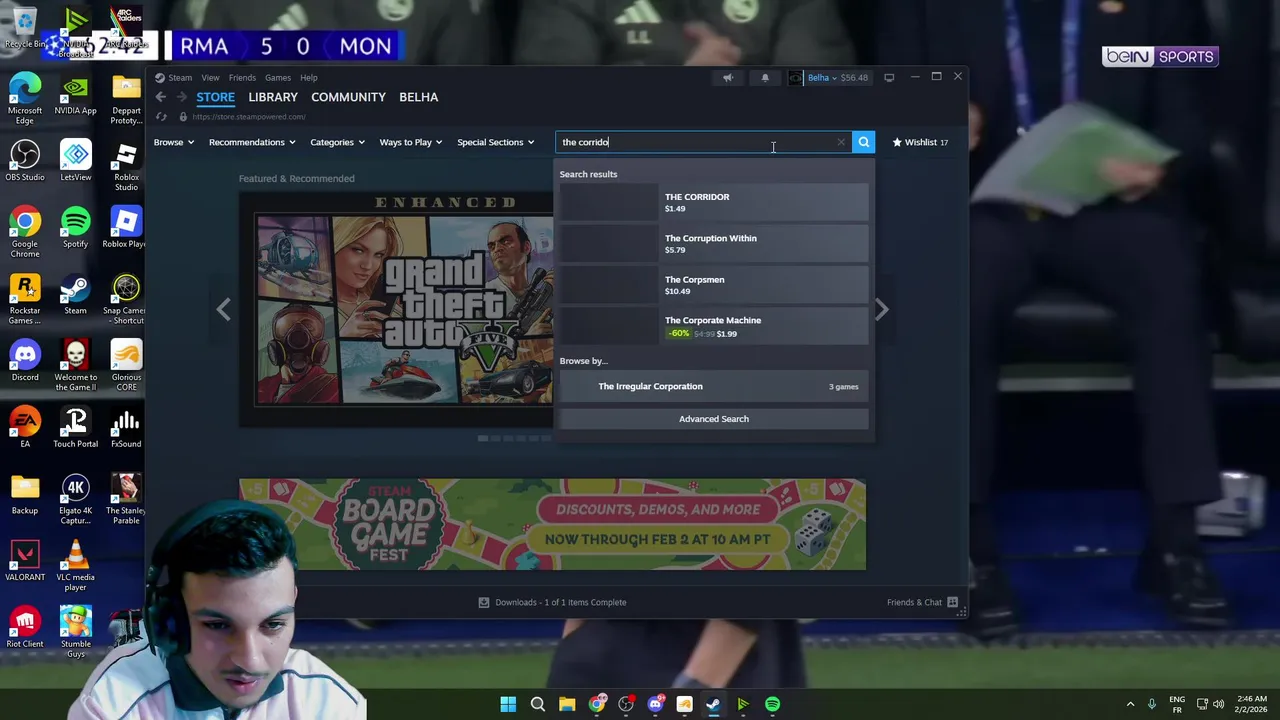
Task: Open File Explorer from the taskbar
Action: [x=567, y=704]
